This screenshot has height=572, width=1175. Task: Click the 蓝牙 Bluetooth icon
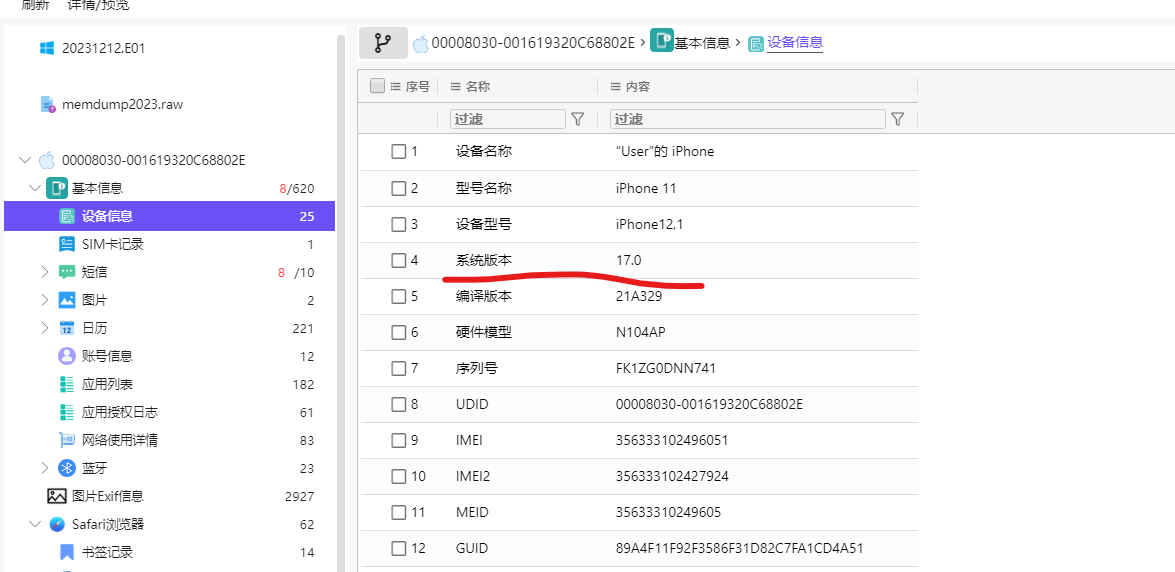coord(67,469)
